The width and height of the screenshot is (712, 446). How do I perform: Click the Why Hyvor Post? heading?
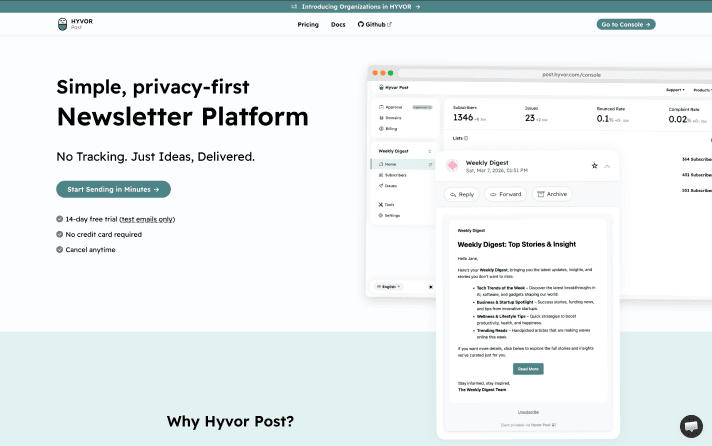click(x=230, y=421)
